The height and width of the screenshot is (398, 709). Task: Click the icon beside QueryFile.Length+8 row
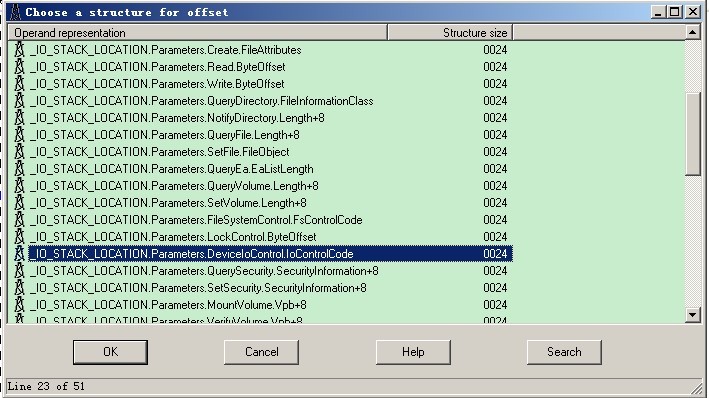point(19,135)
